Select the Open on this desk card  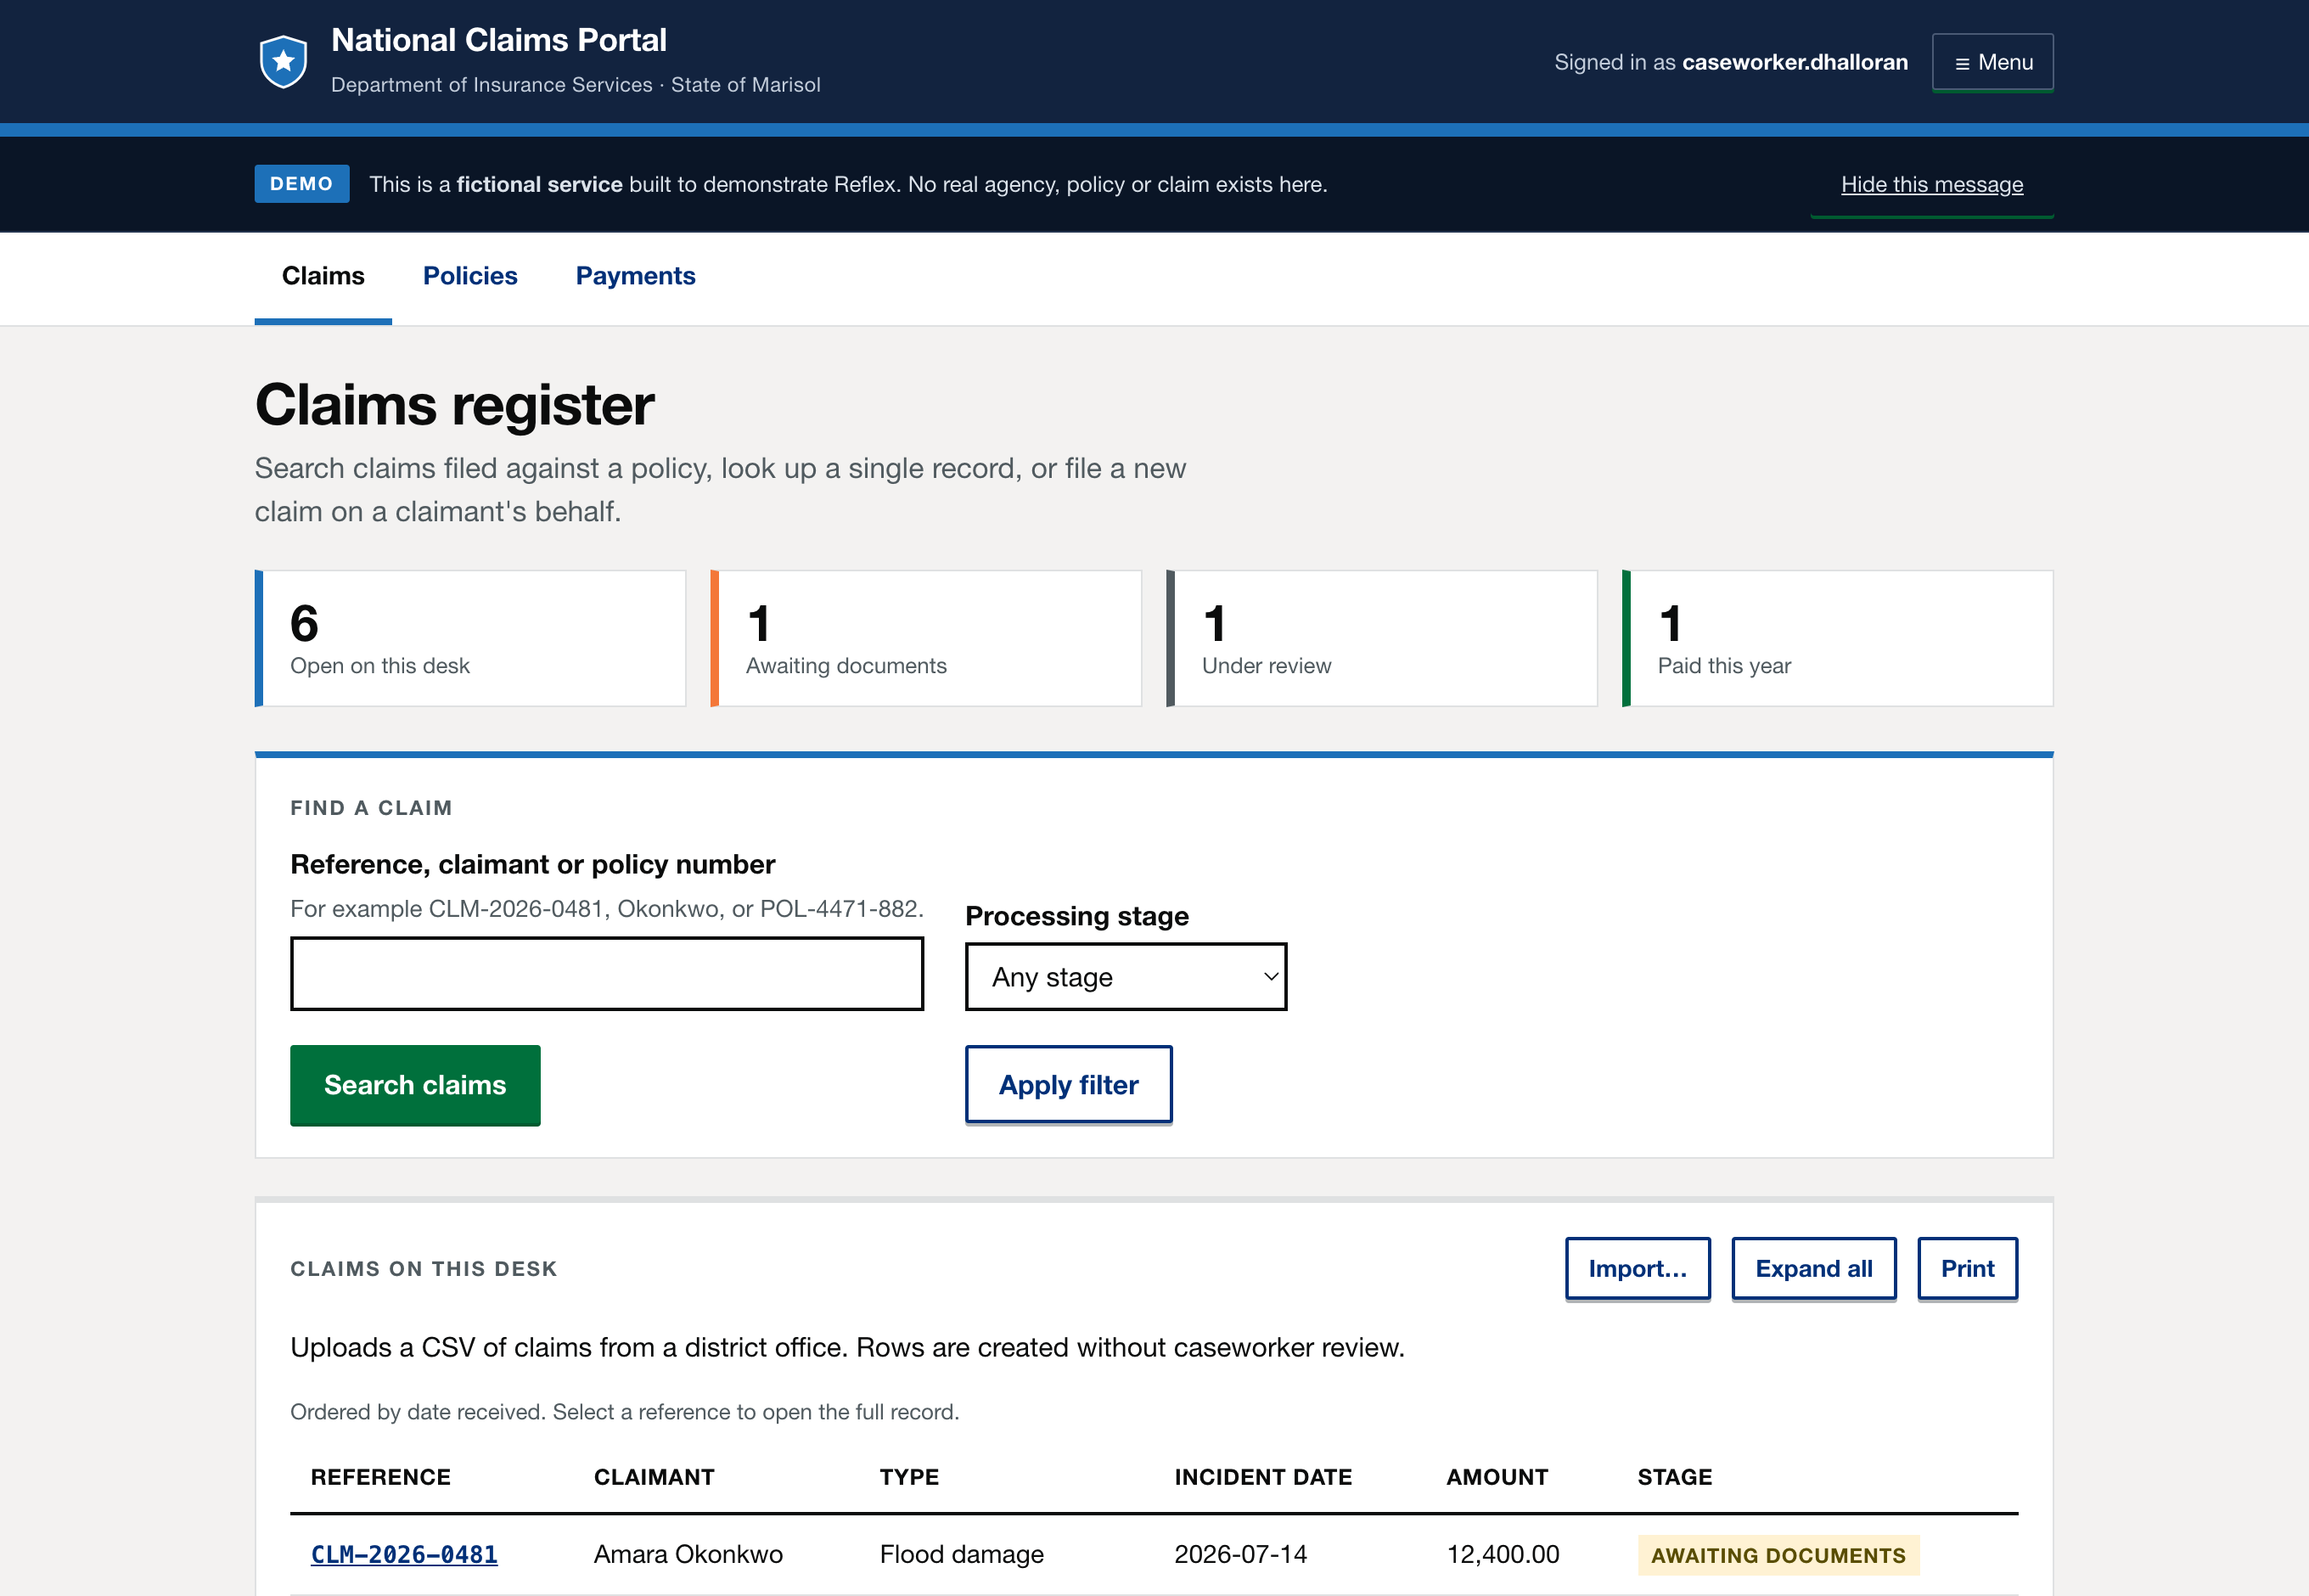pyautogui.click(x=470, y=638)
